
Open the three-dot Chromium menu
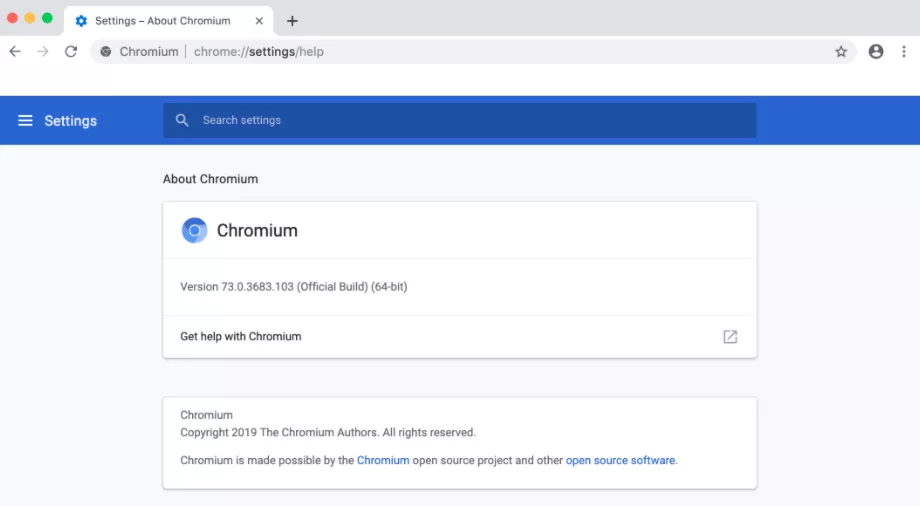904,52
